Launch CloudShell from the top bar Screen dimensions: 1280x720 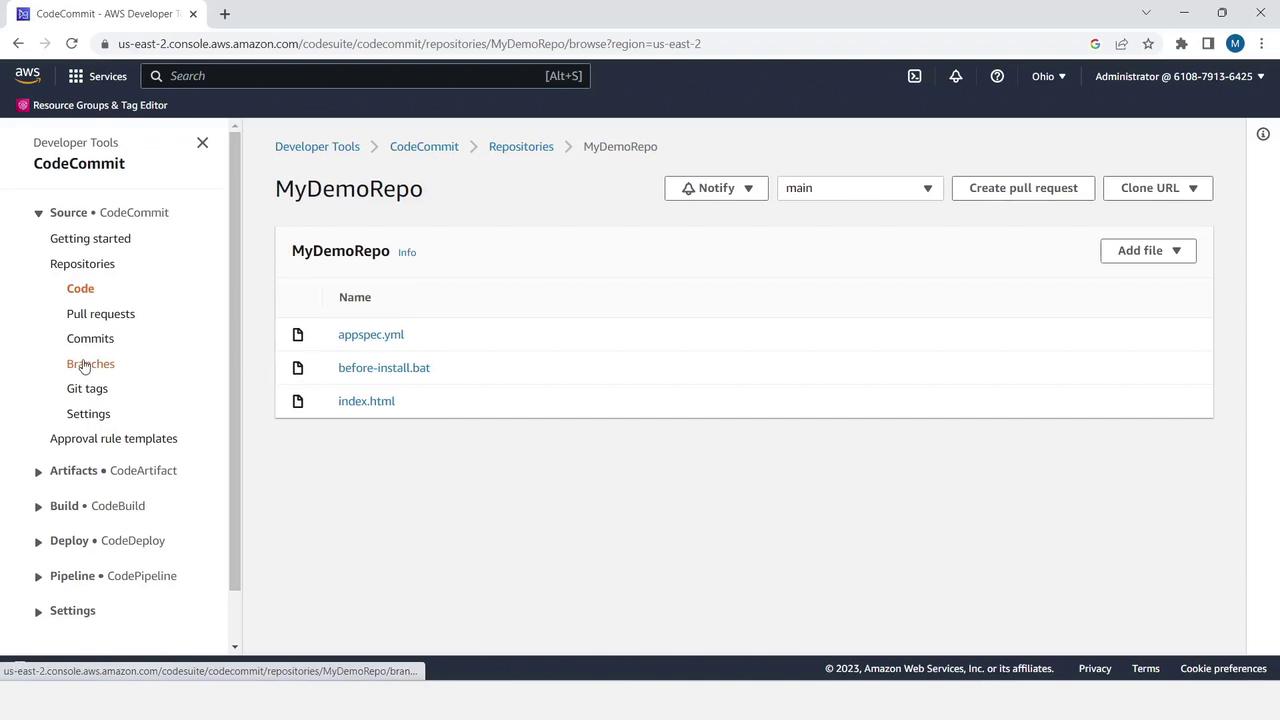coord(914,76)
